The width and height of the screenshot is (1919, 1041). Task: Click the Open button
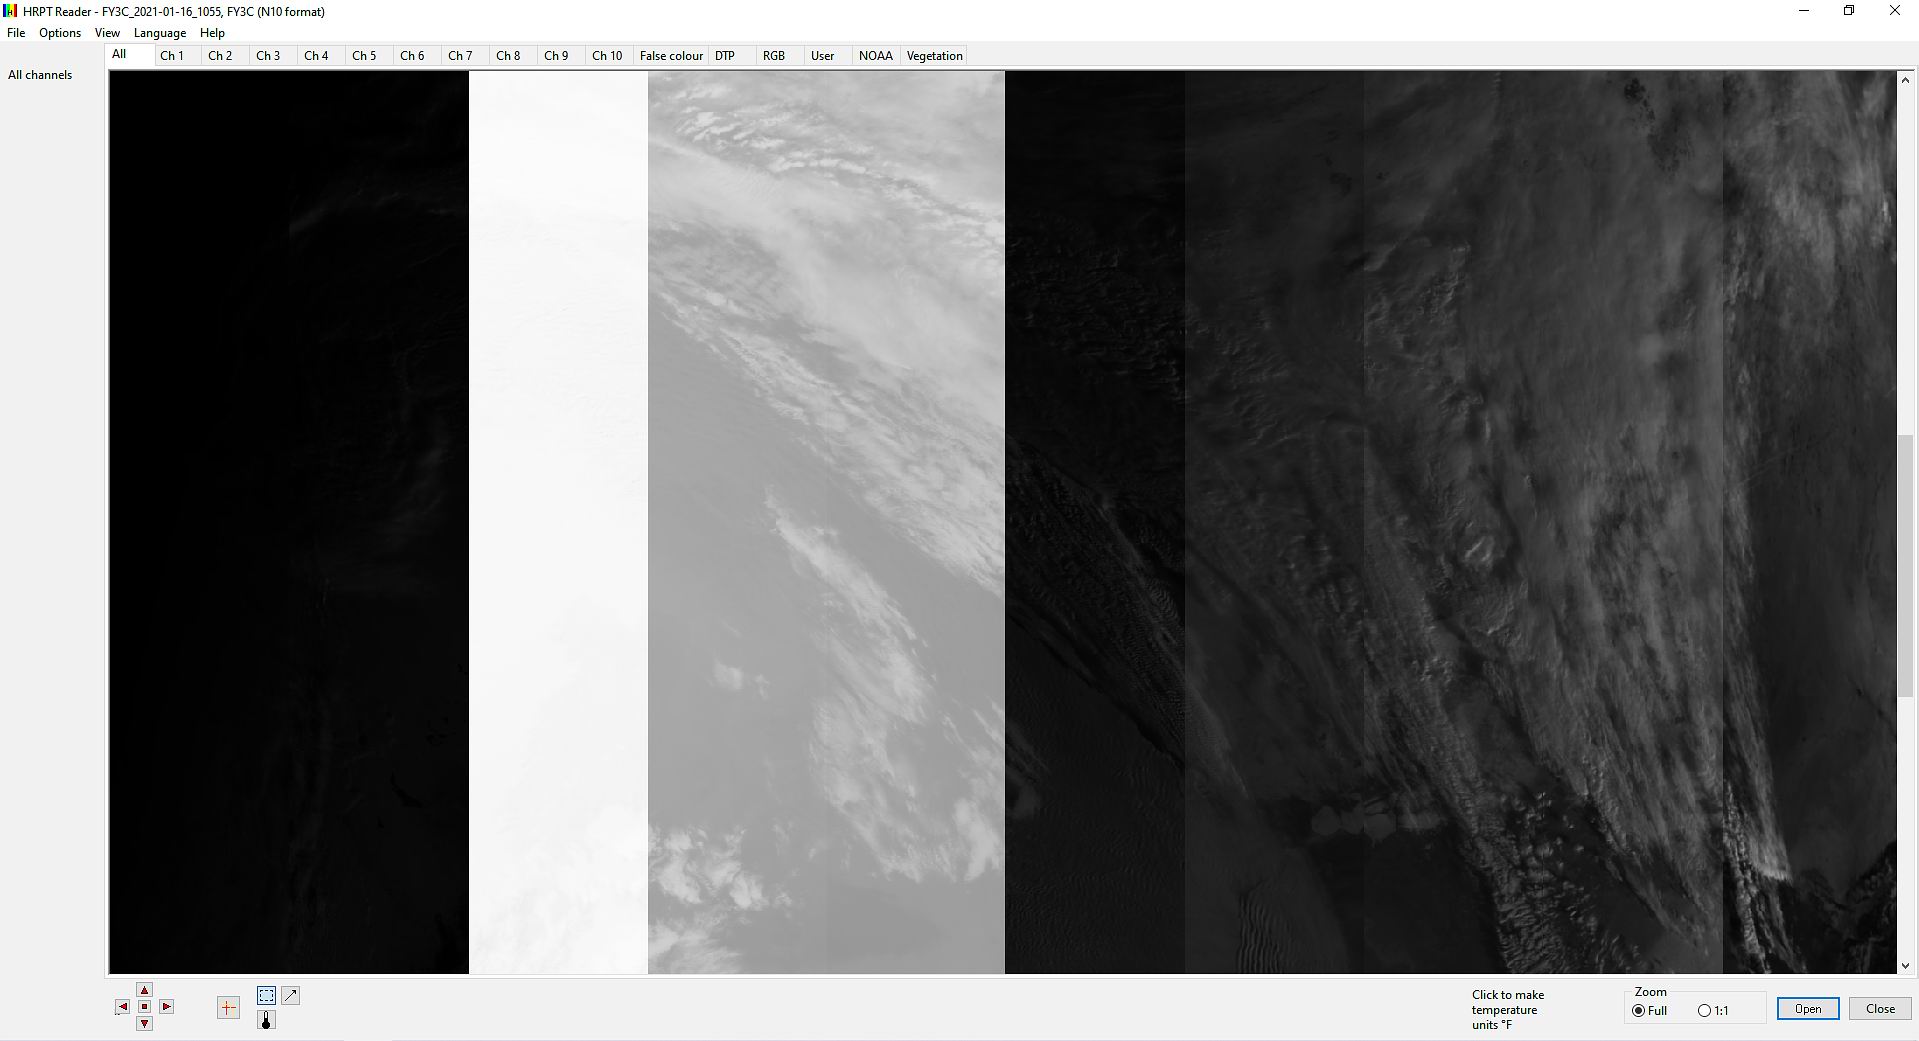(x=1808, y=1008)
